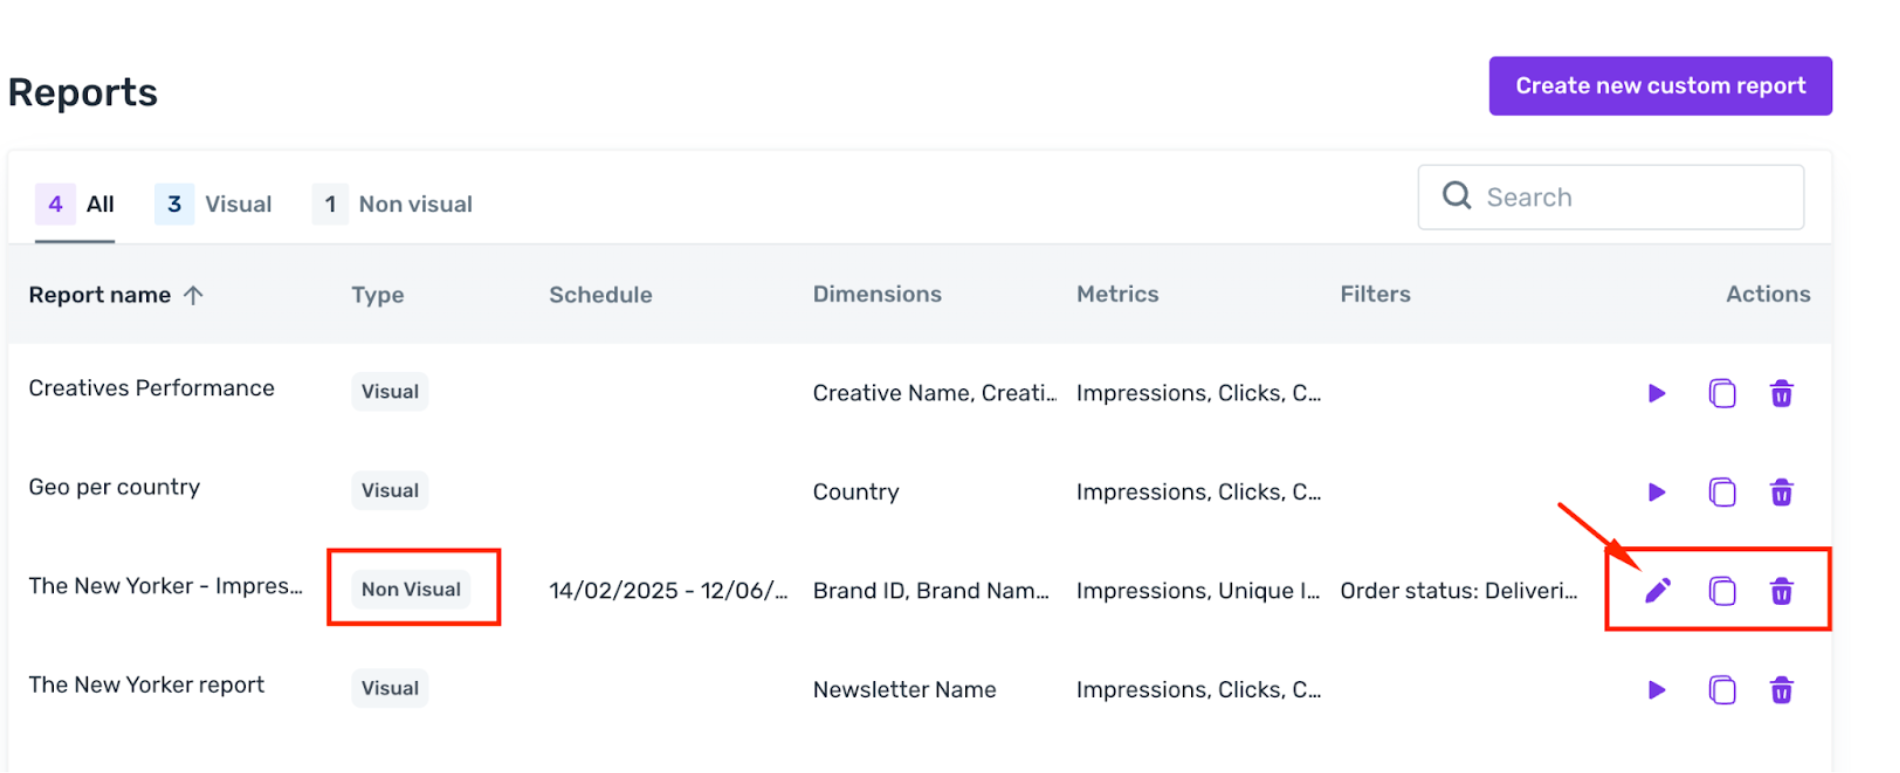The image size is (1900, 773).
Task: Switch to the Non visual tab
Action: pos(392,204)
